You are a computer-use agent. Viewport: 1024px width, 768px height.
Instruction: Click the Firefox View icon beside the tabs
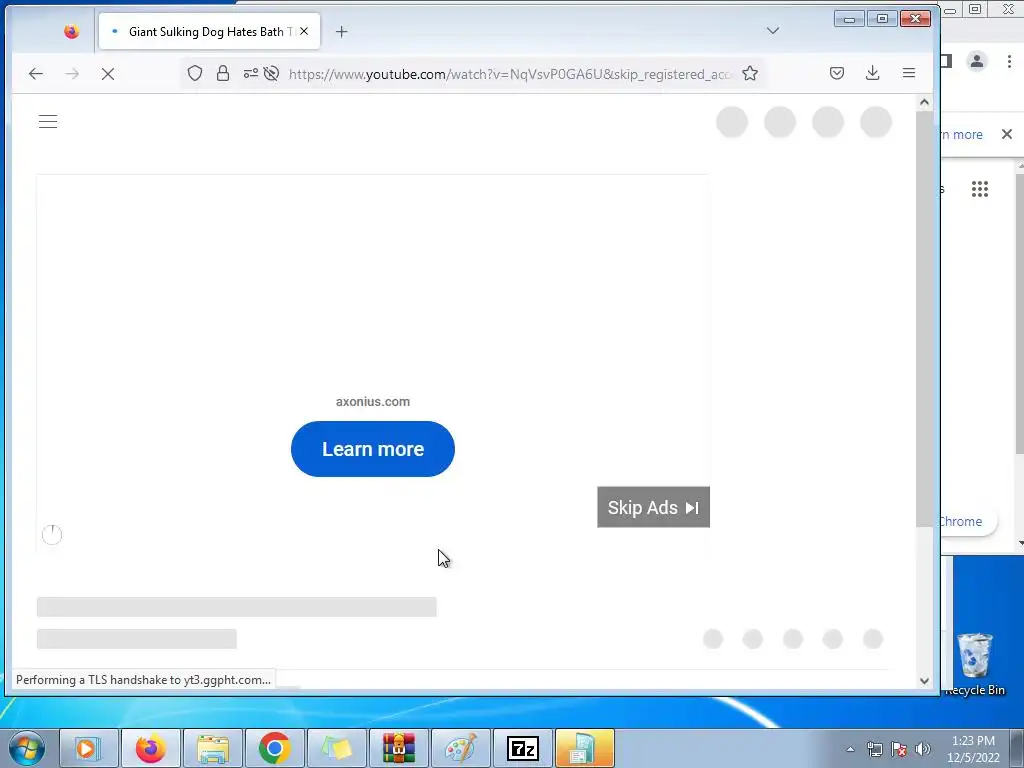coord(71,31)
